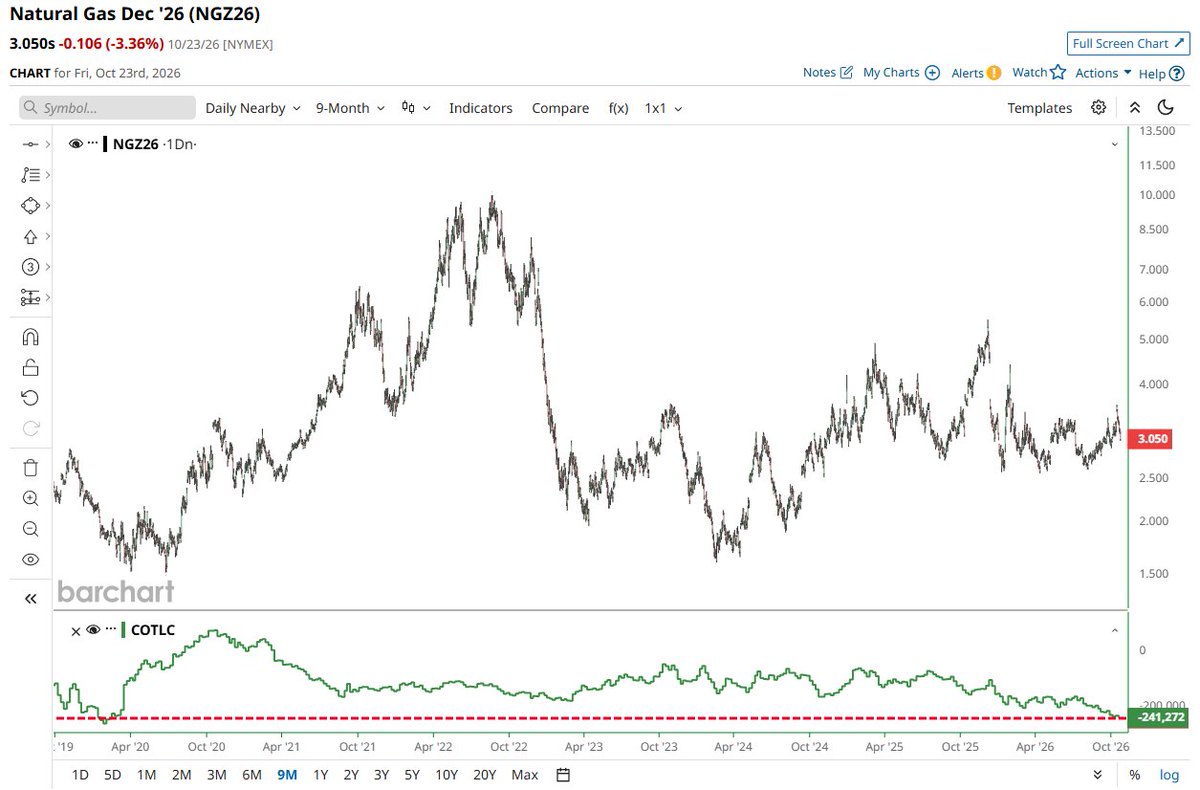Open the Templates menu

coord(1039,108)
